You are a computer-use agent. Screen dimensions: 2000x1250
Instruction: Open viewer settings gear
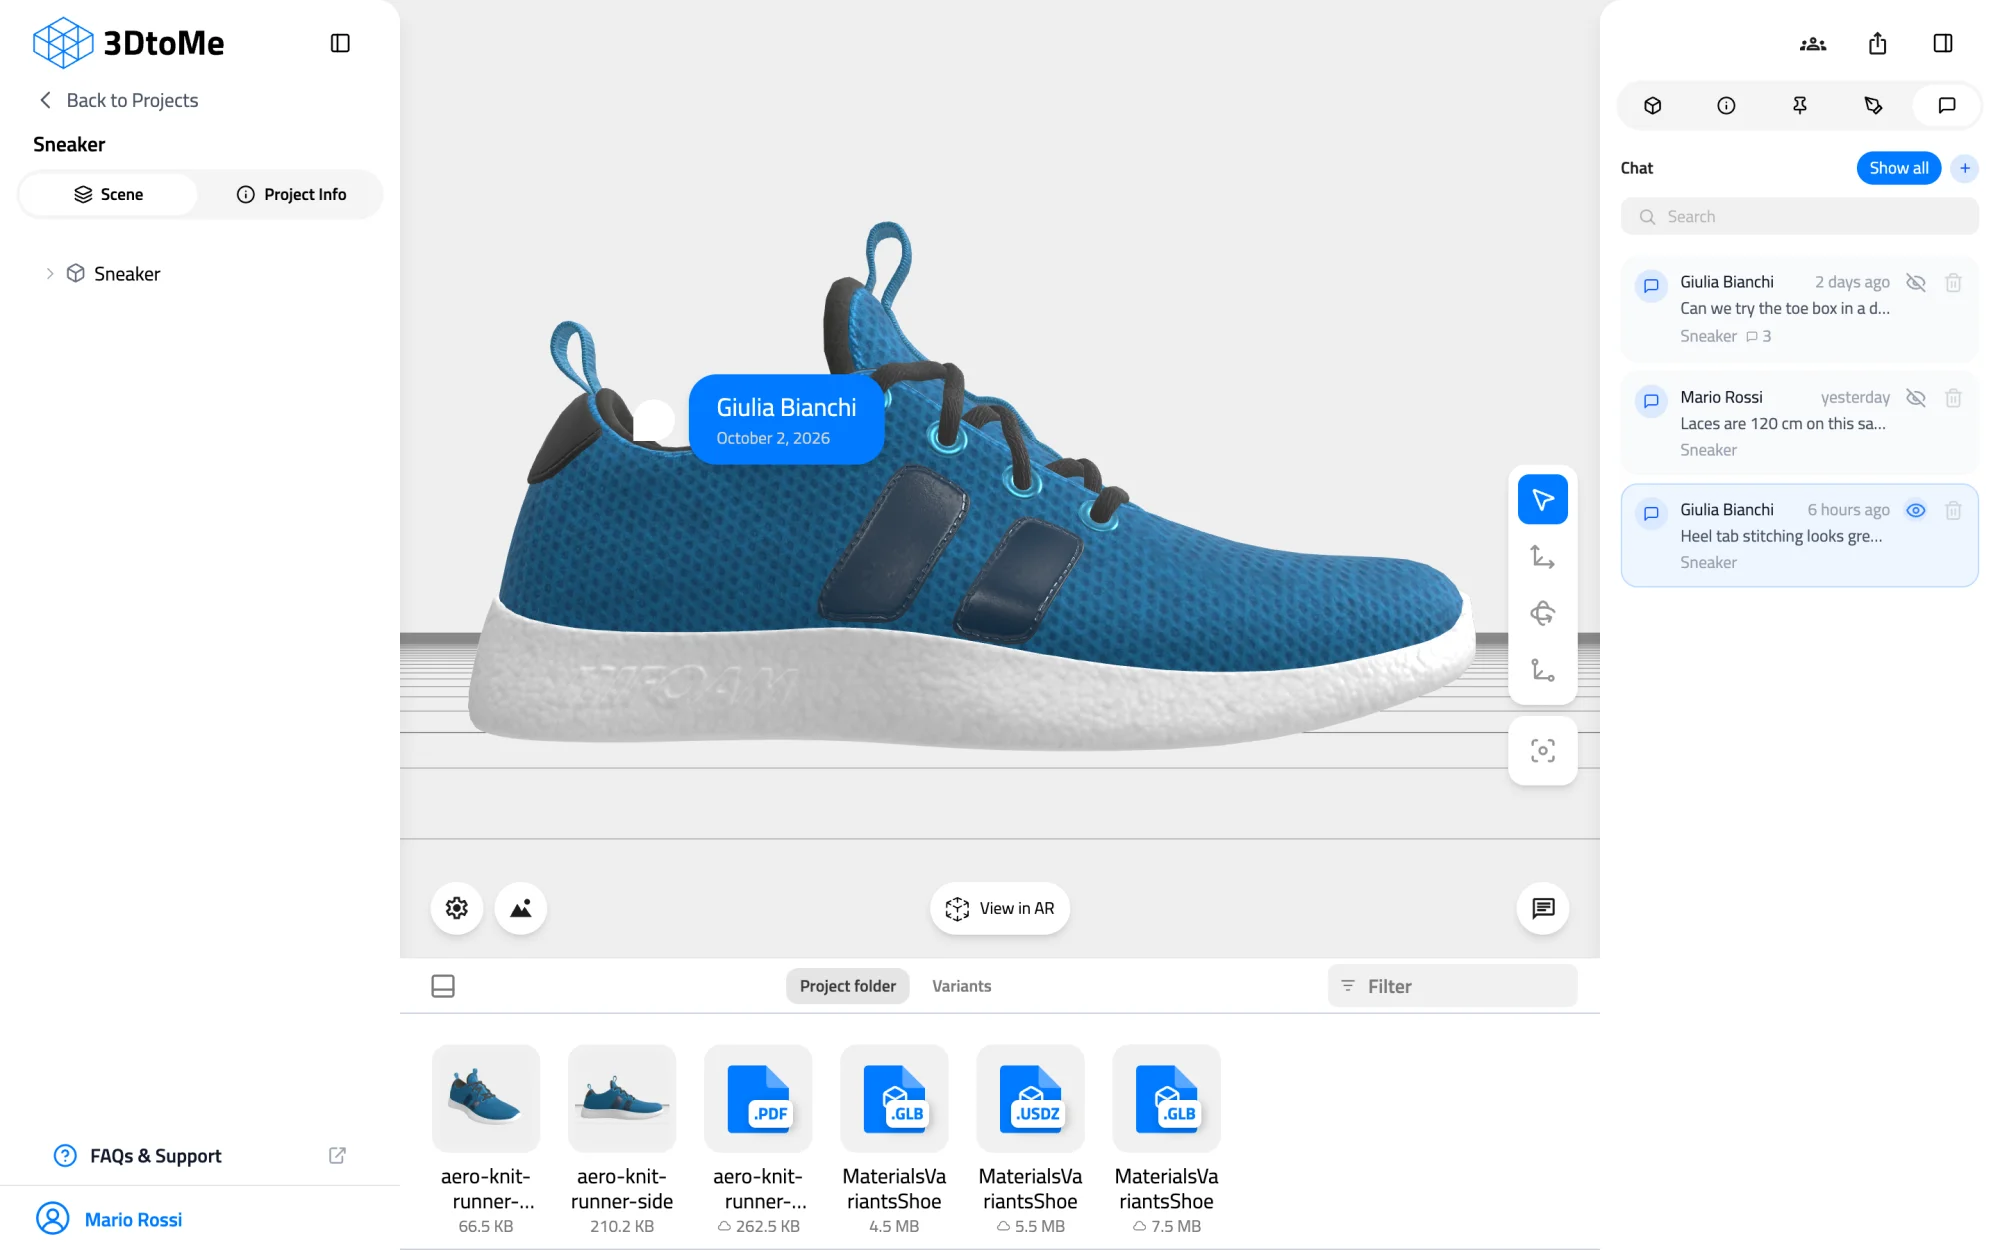tap(457, 908)
